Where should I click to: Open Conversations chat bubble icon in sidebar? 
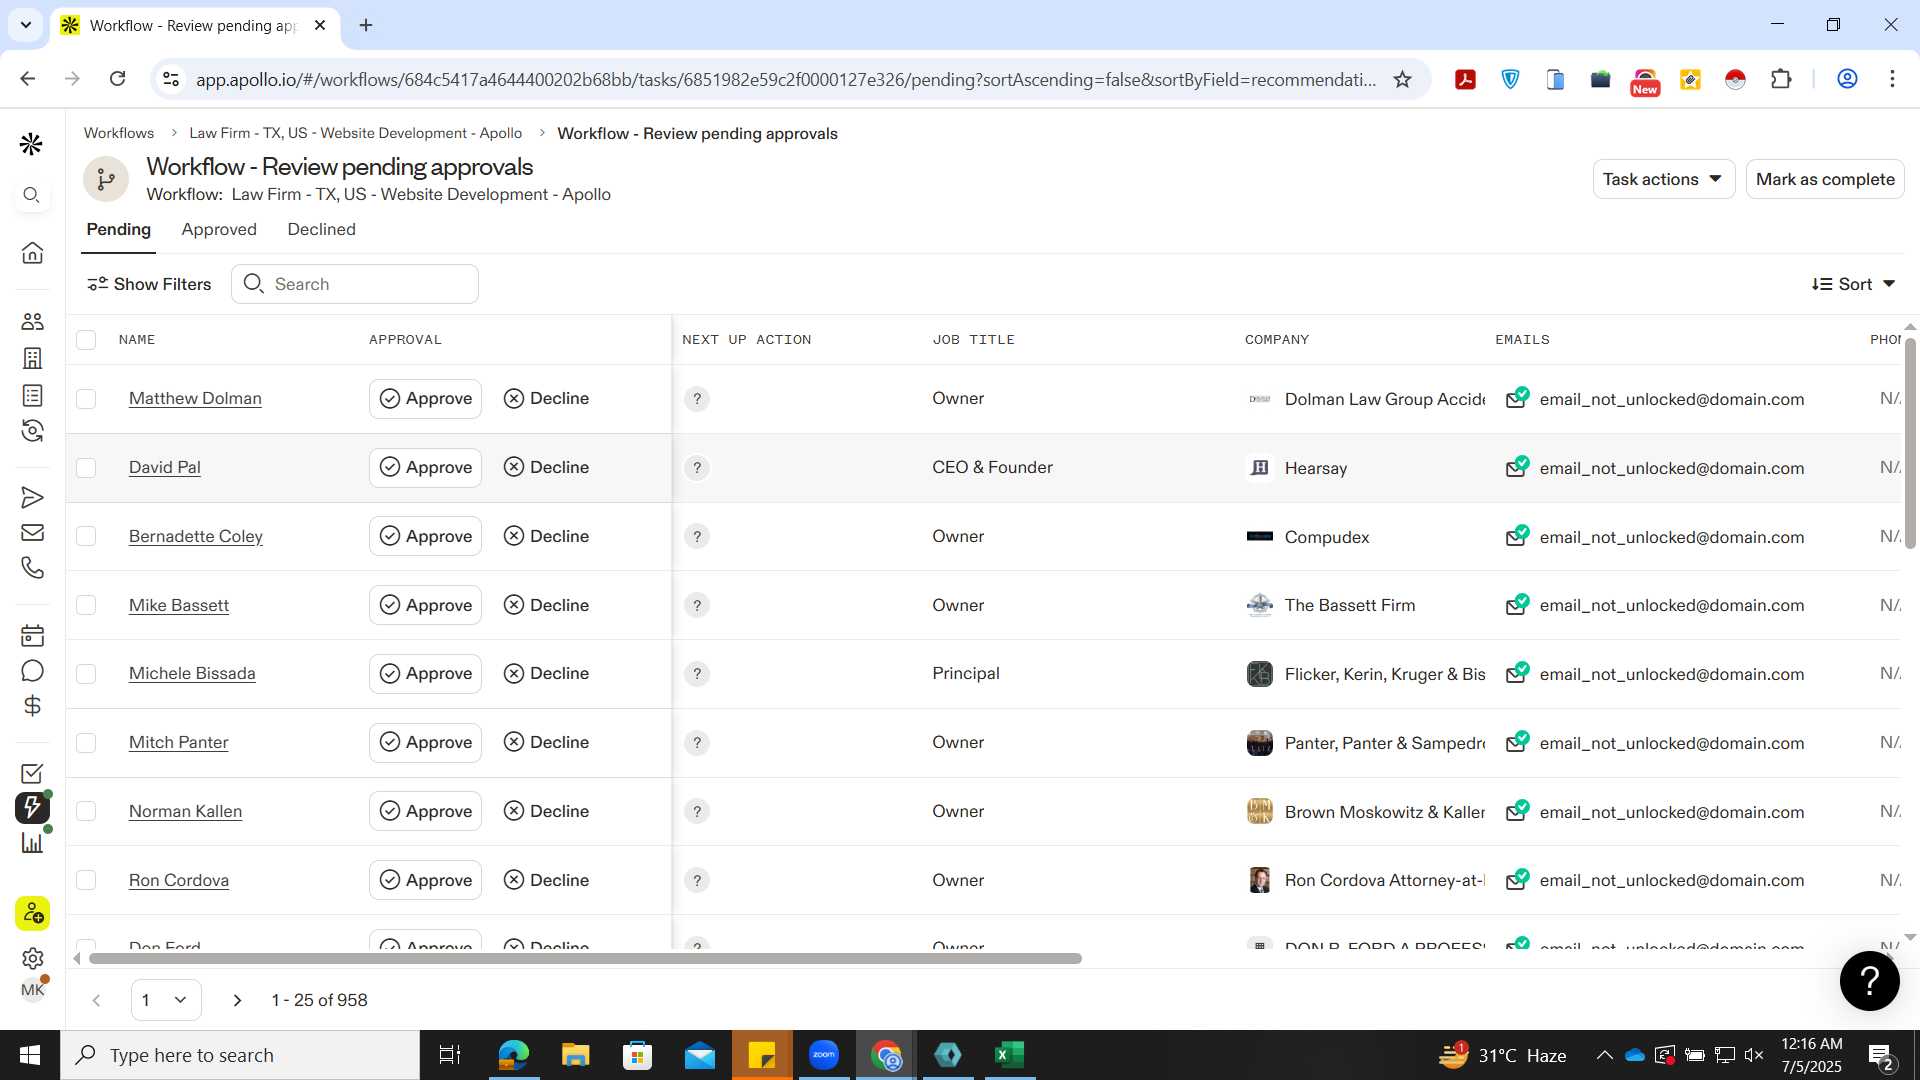click(32, 671)
